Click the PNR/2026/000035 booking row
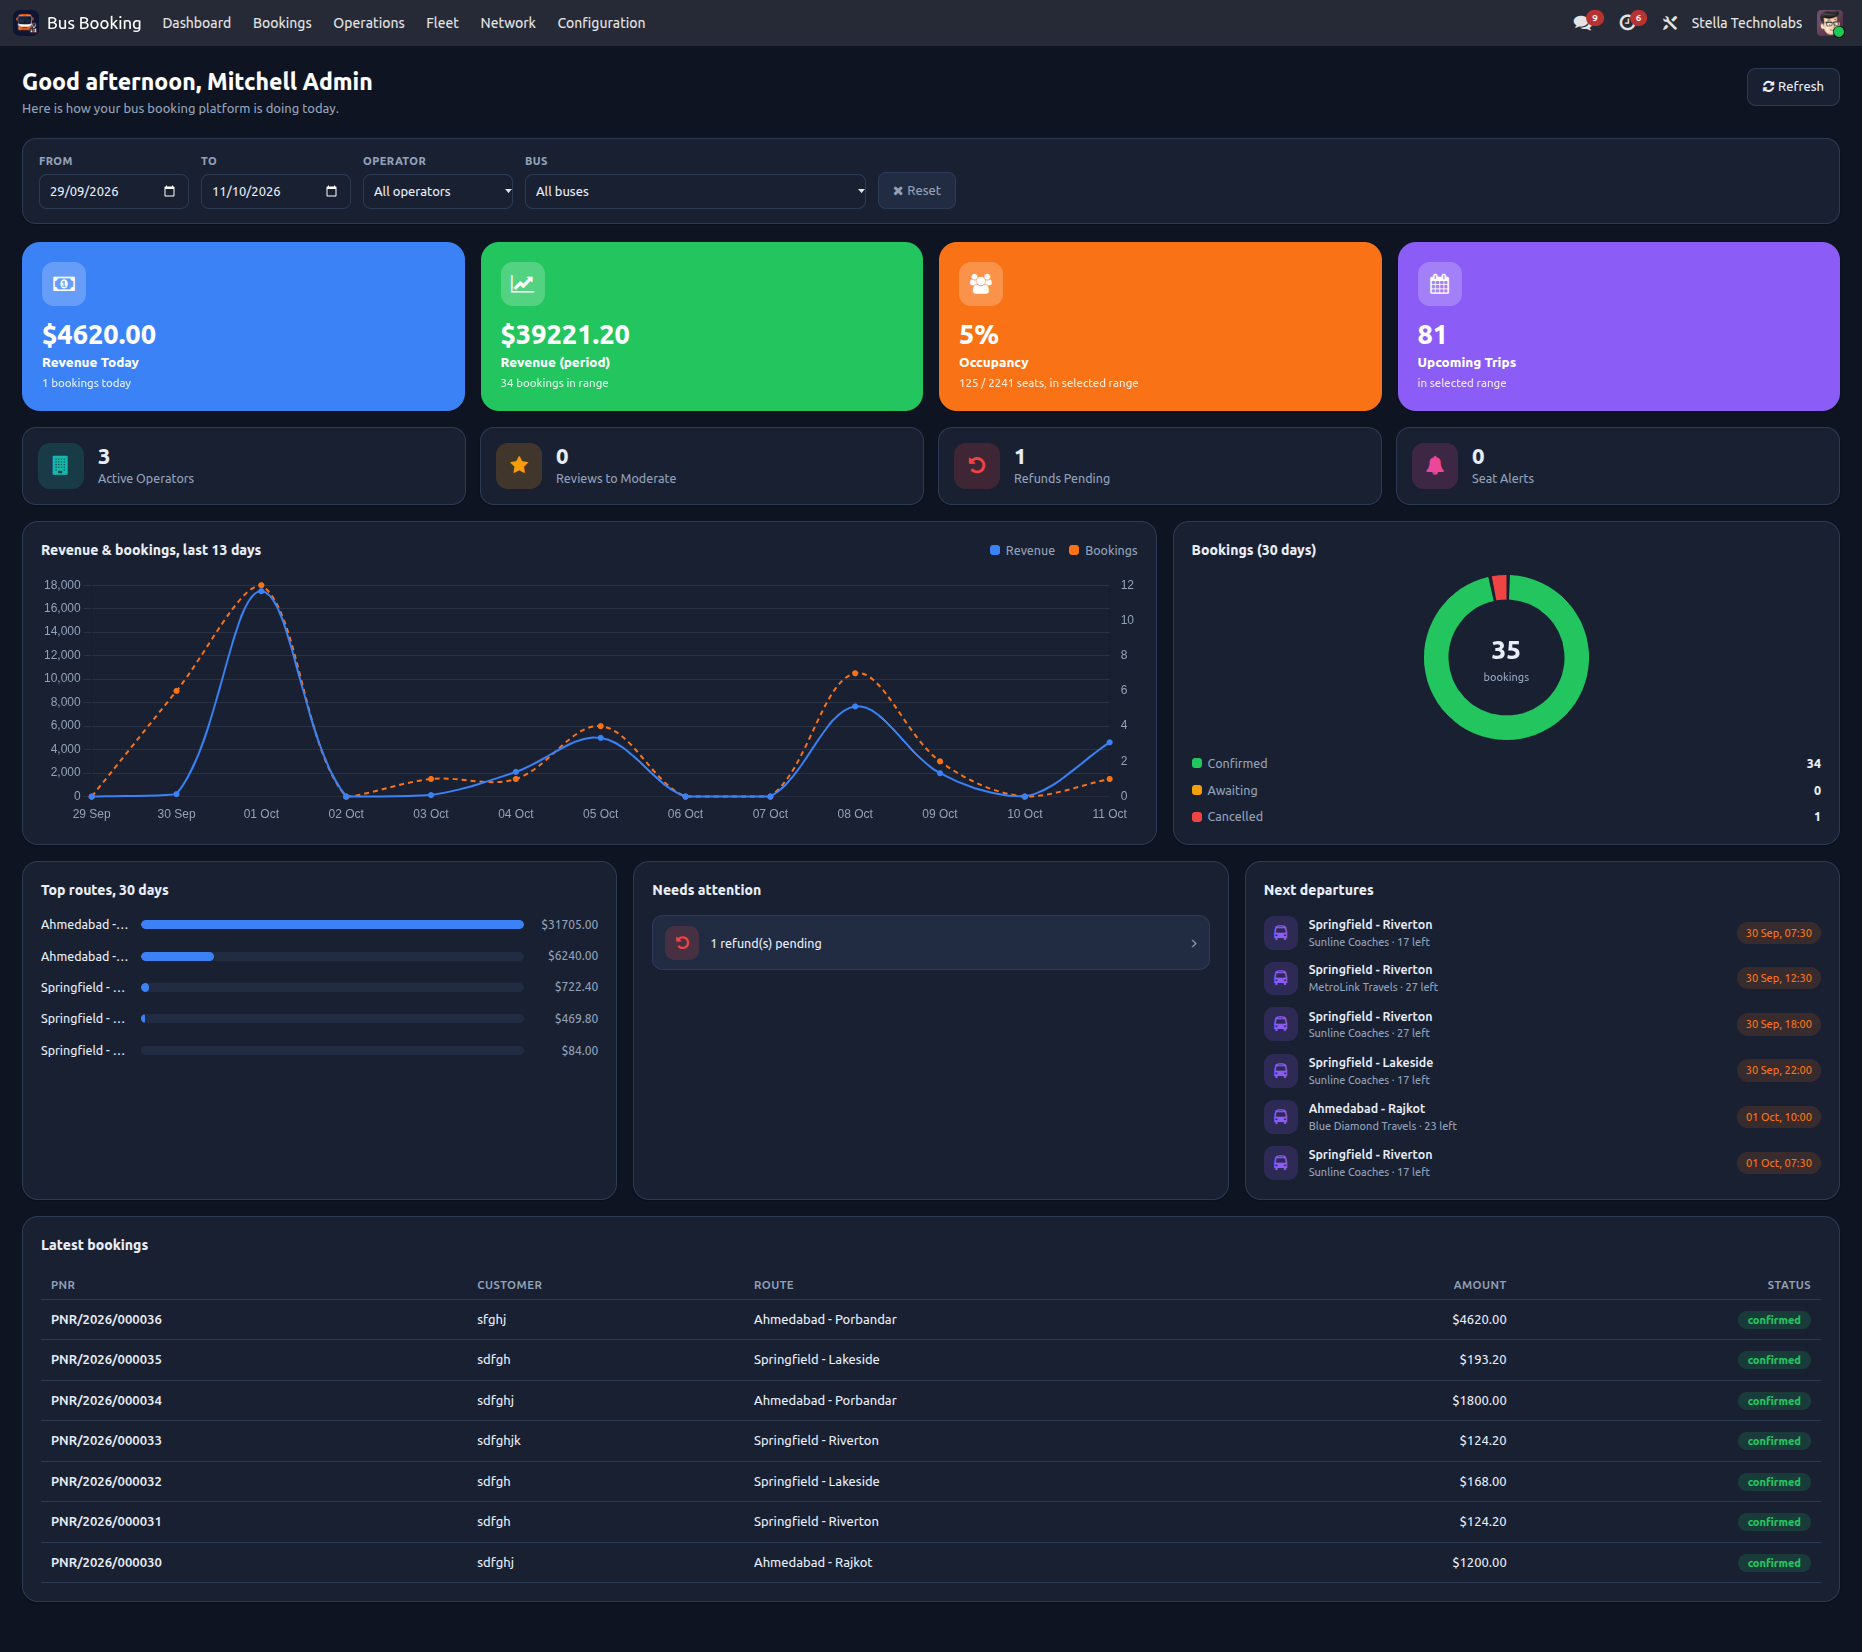Image resolution: width=1862 pixels, height=1652 pixels. 931,1360
